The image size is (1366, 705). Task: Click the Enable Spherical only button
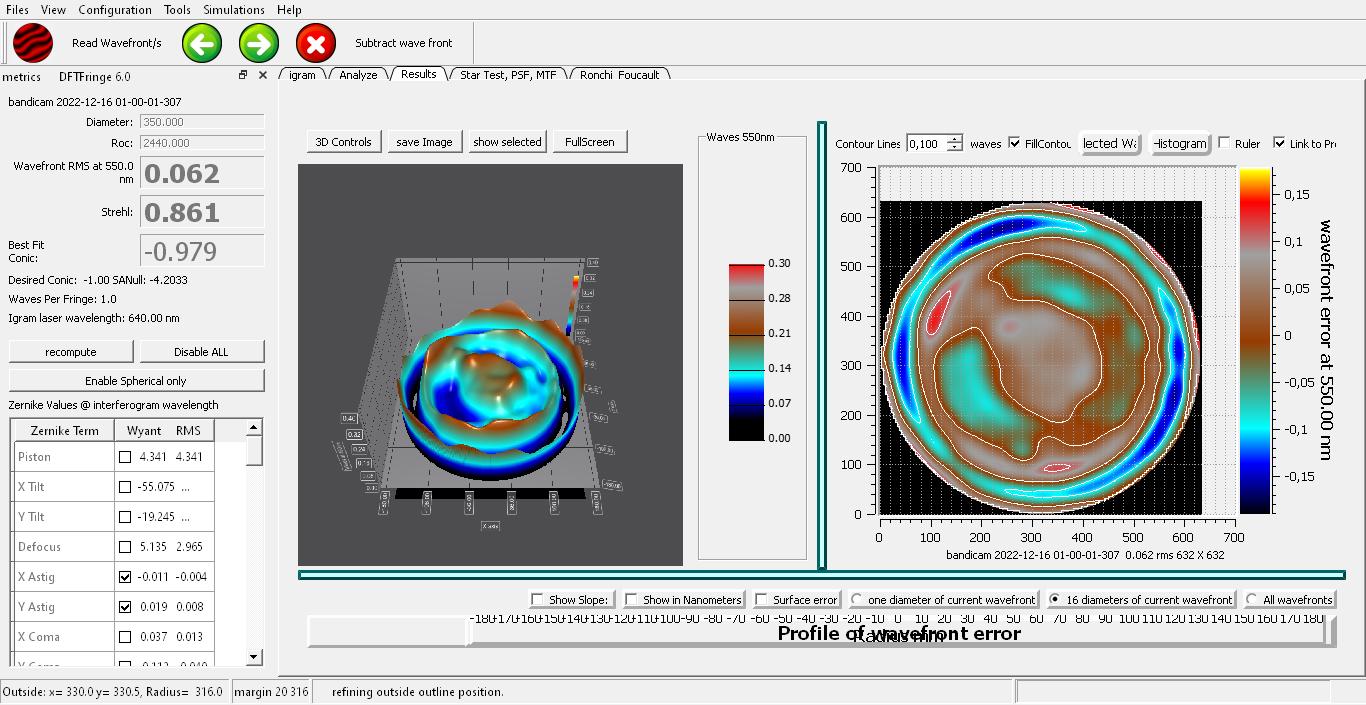(136, 381)
